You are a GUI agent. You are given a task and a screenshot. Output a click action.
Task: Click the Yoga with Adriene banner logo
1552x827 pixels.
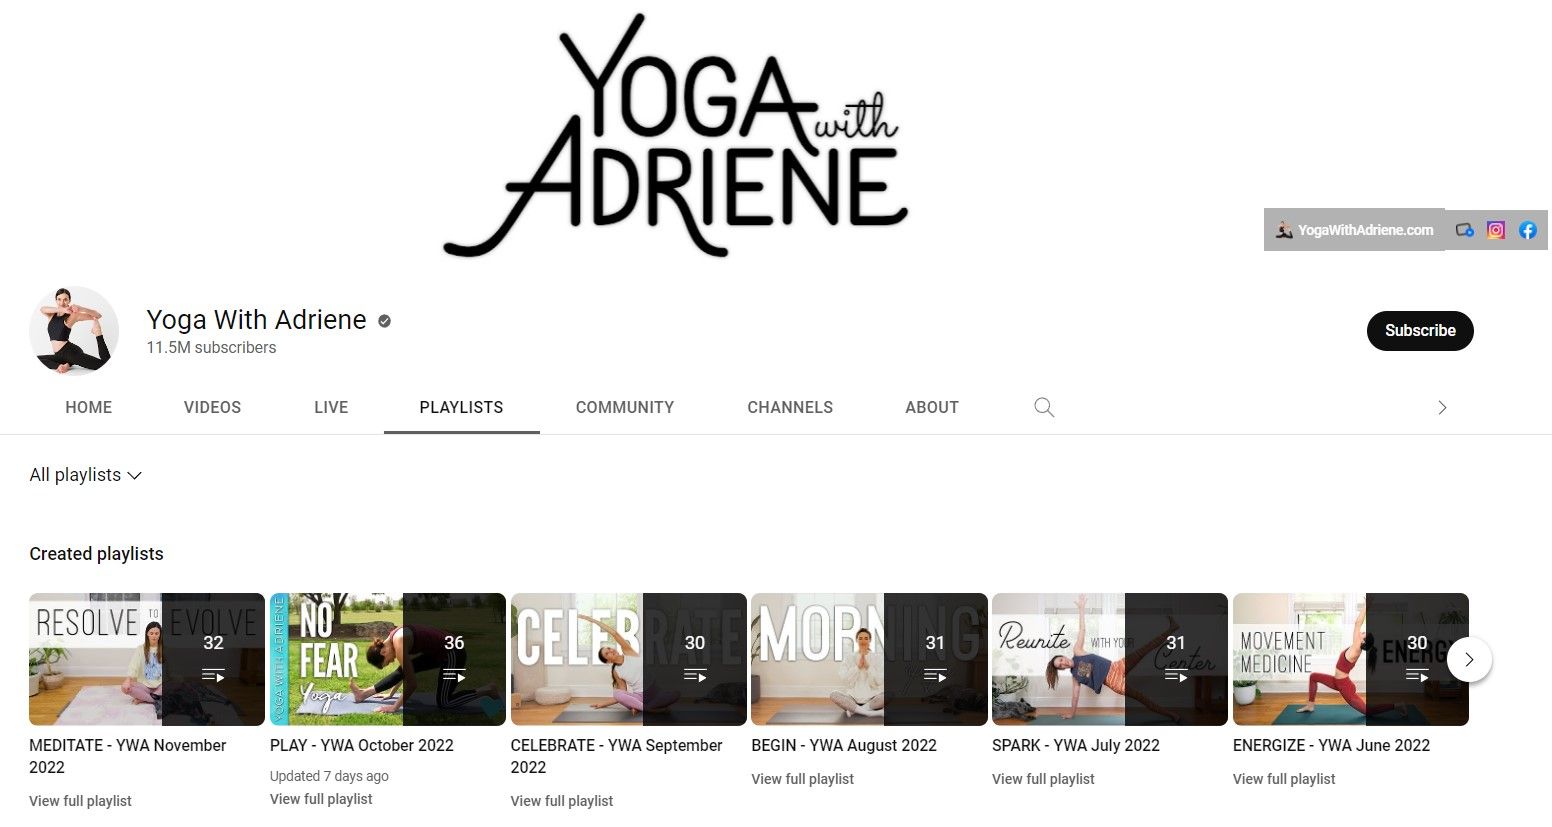pyautogui.click(x=676, y=135)
